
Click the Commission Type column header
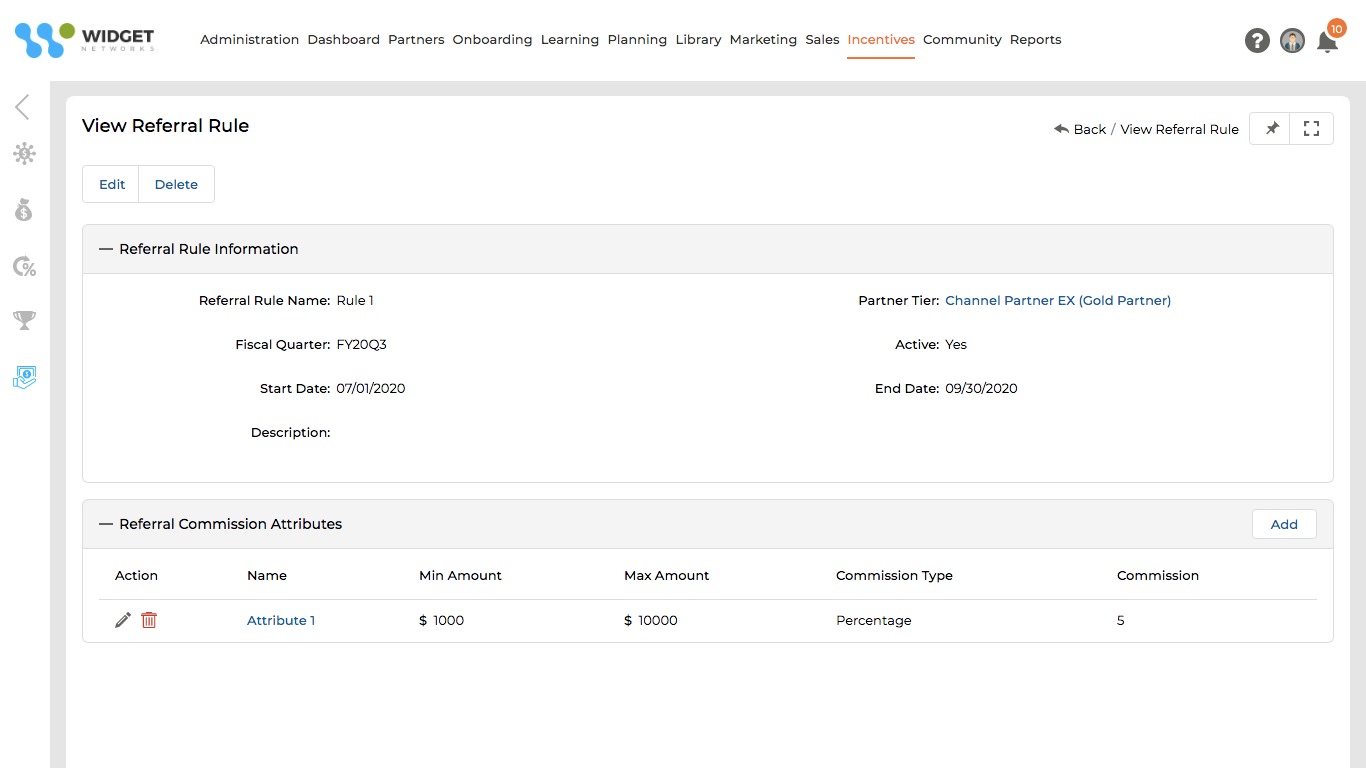coord(894,575)
